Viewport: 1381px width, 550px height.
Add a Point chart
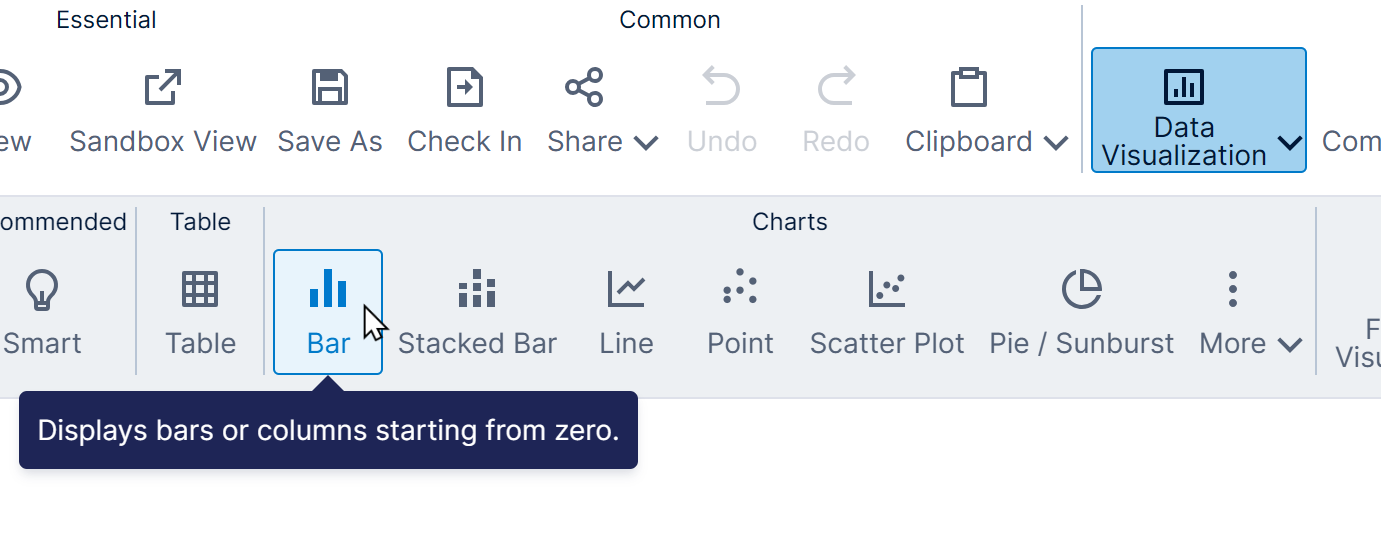click(x=740, y=311)
